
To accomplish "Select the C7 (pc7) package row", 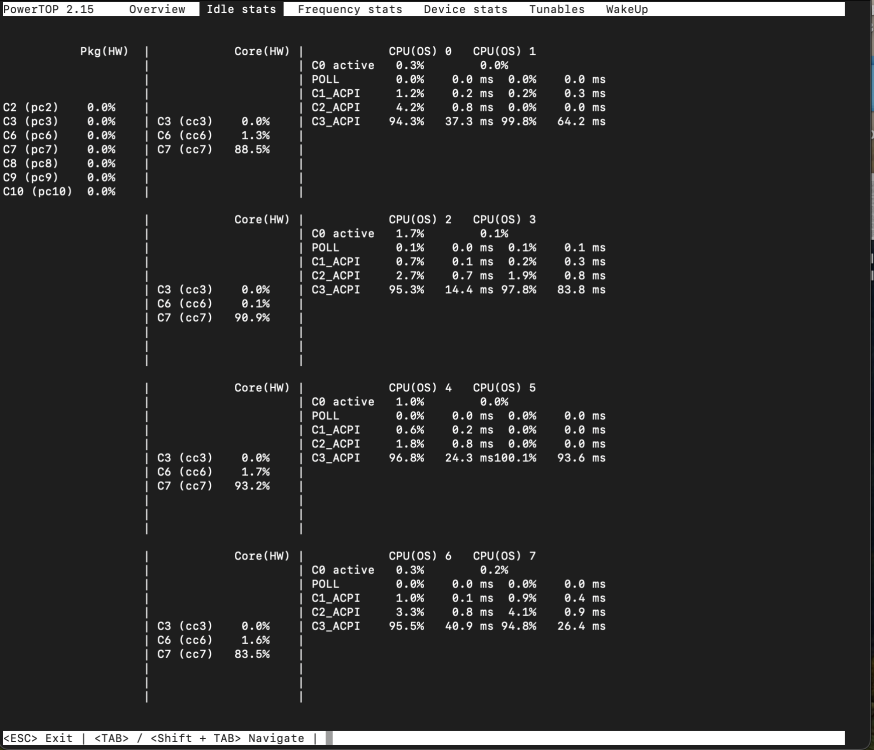I will 59,149.
